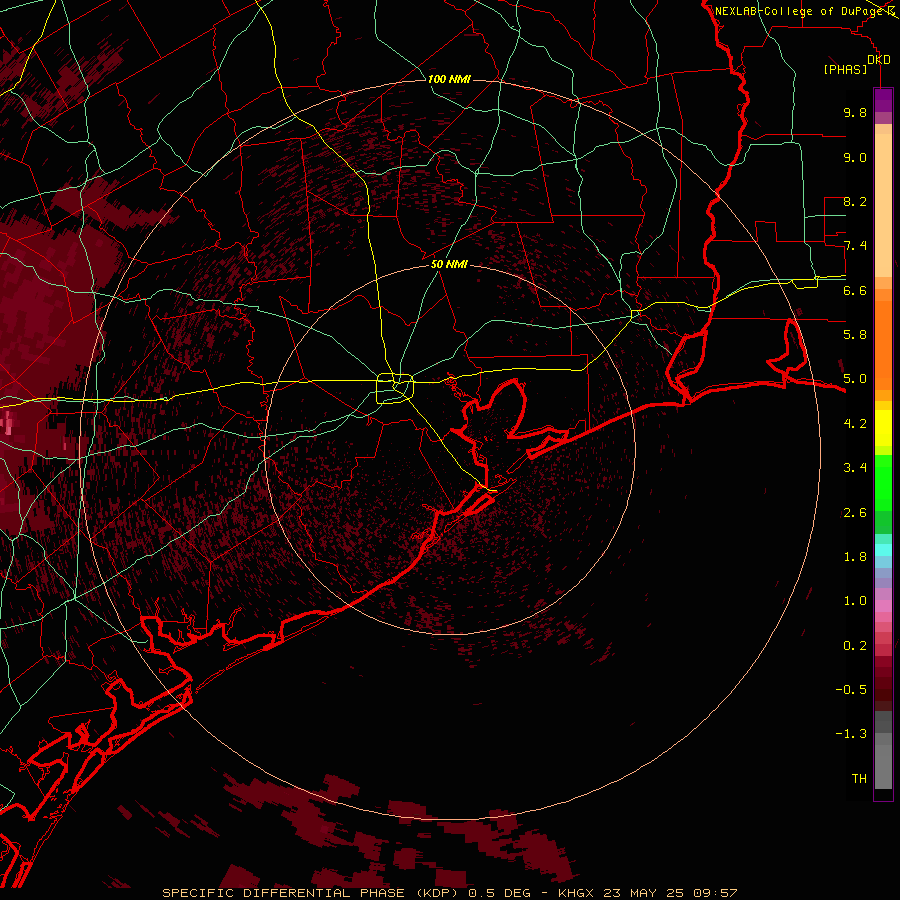The height and width of the screenshot is (900, 900).
Task: Click the "5.0" color scale value
Action: point(855,379)
